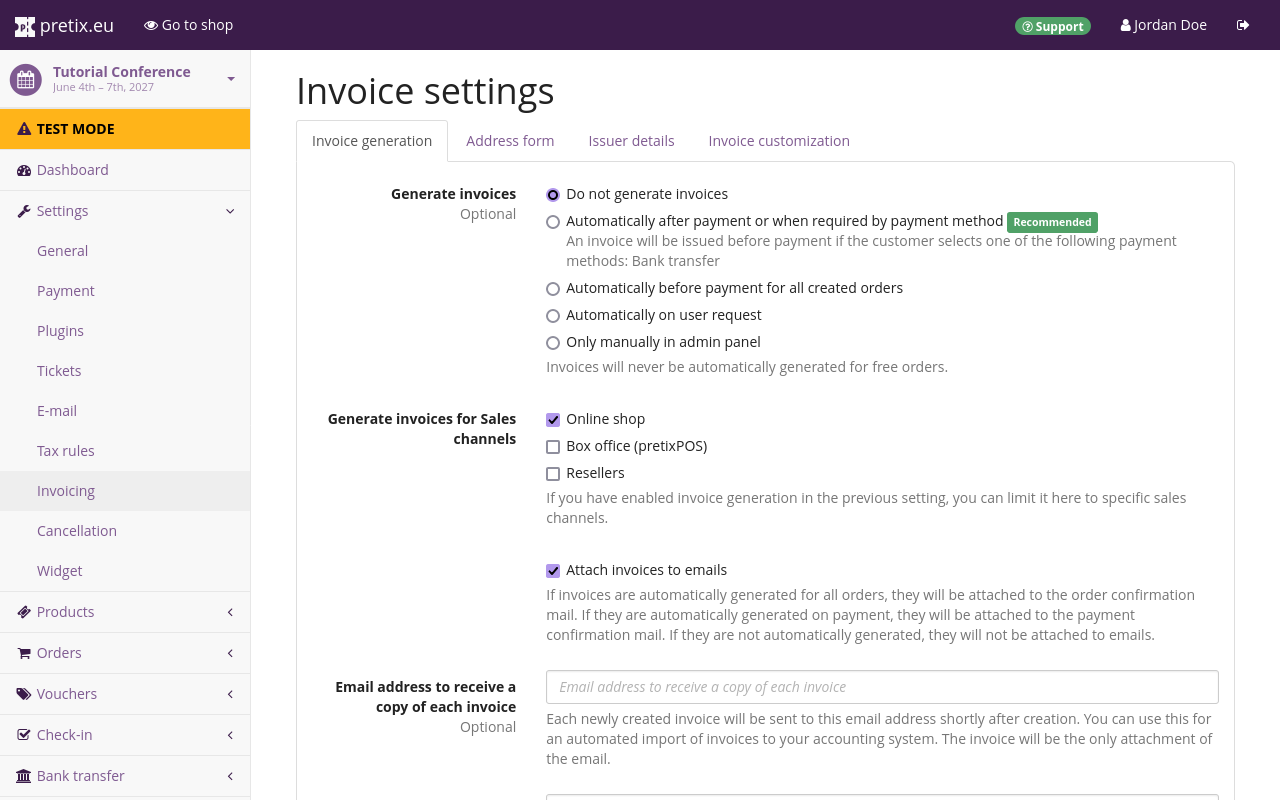Click the Vouchers tags icon

click(x=24, y=694)
